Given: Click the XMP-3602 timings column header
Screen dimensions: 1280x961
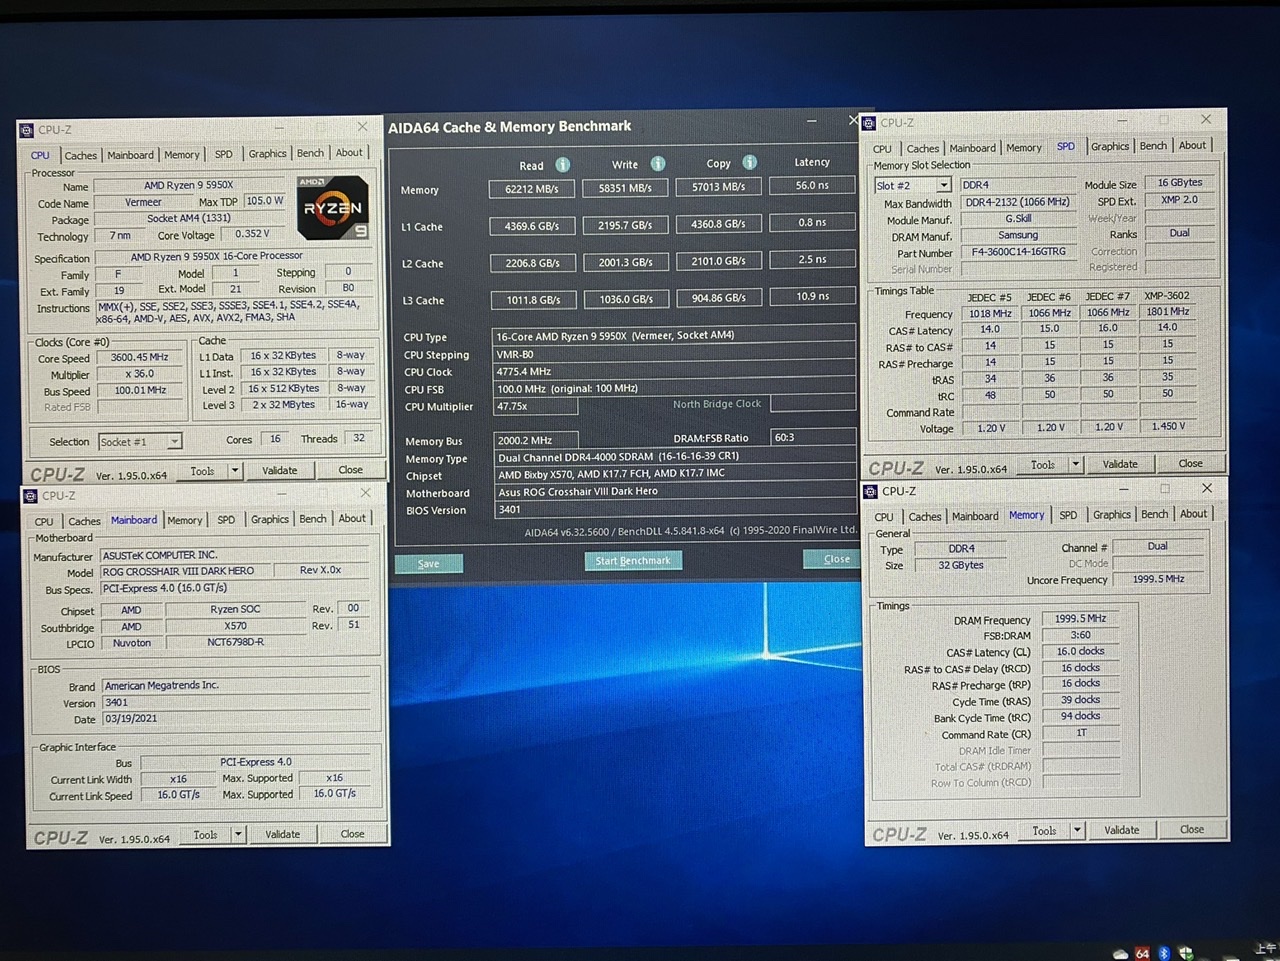Looking at the screenshot, I should [x=1166, y=296].
